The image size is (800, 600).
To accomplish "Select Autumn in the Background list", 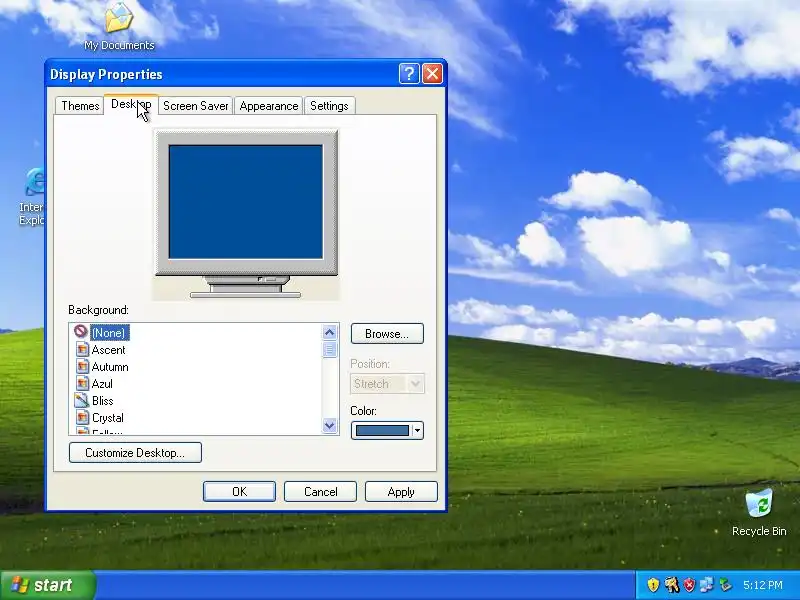I will pyautogui.click(x=110, y=367).
